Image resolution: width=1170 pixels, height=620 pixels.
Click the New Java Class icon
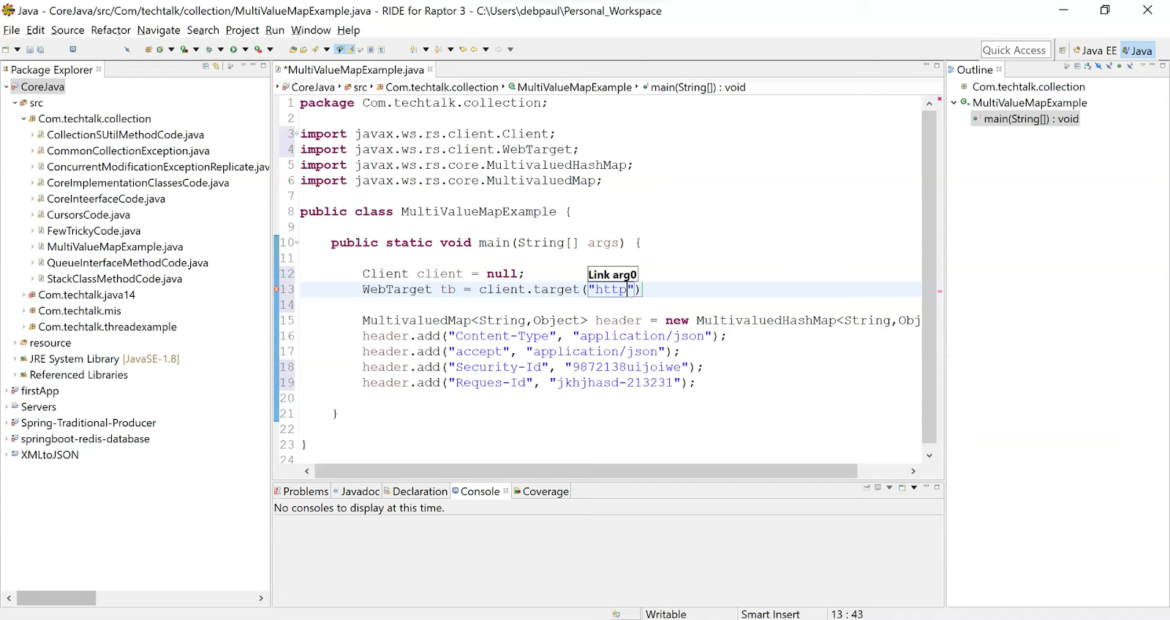[x=159, y=49]
